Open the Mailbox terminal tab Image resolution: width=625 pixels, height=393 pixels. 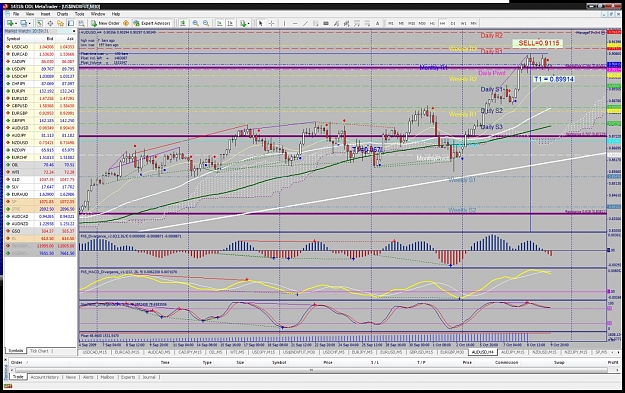click(107, 377)
